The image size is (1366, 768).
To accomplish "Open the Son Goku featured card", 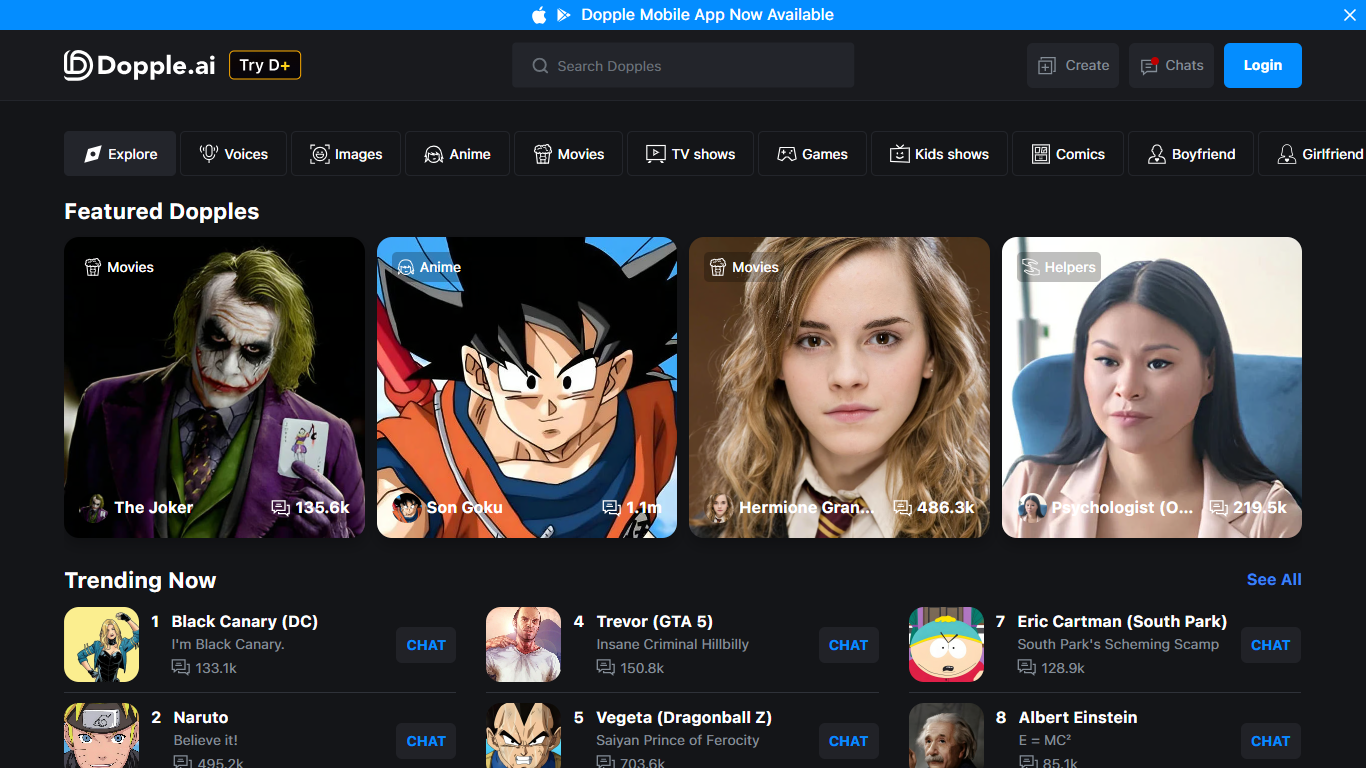I will pyautogui.click(x=527, y=387).
